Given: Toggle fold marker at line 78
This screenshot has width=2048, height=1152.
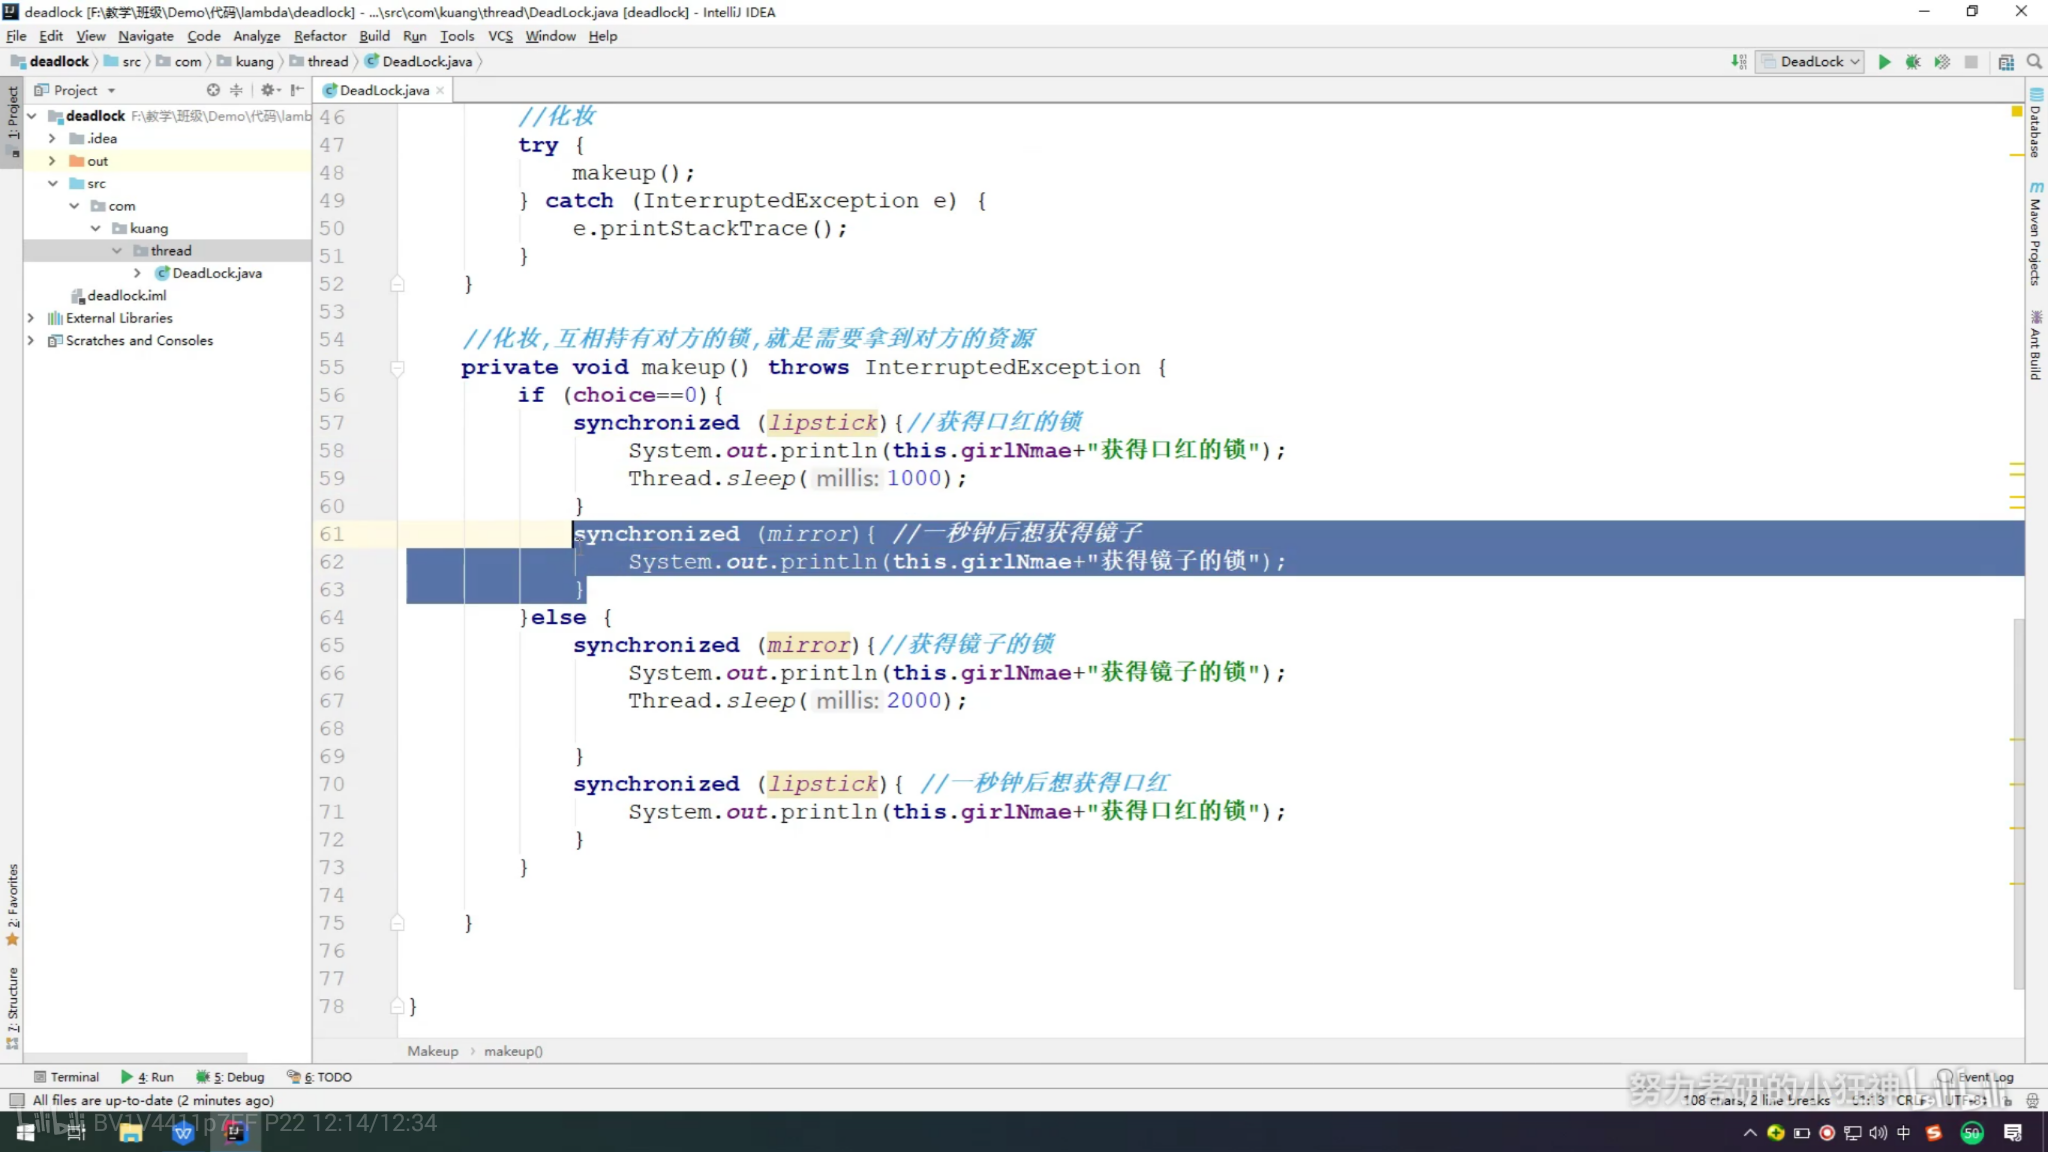Looking at the screenshot, I should pyautogui.click(x=397, y=1006).
